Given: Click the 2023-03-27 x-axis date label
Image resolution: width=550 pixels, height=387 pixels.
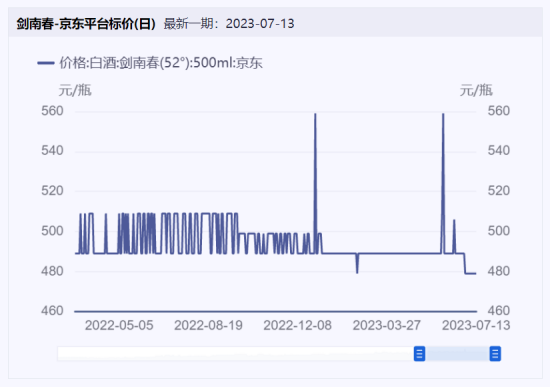Looking at the screenshot, I should click(387, 326).
